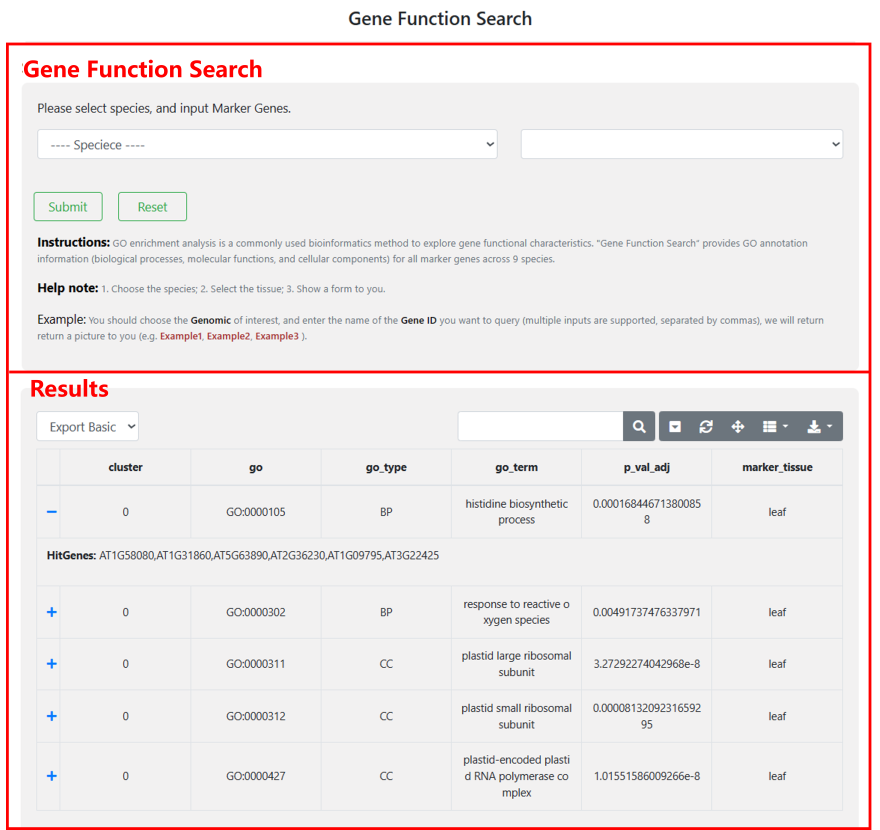Click into the results table search field
Viewport: 880px width, 830px height.
(x=540, y=427)
